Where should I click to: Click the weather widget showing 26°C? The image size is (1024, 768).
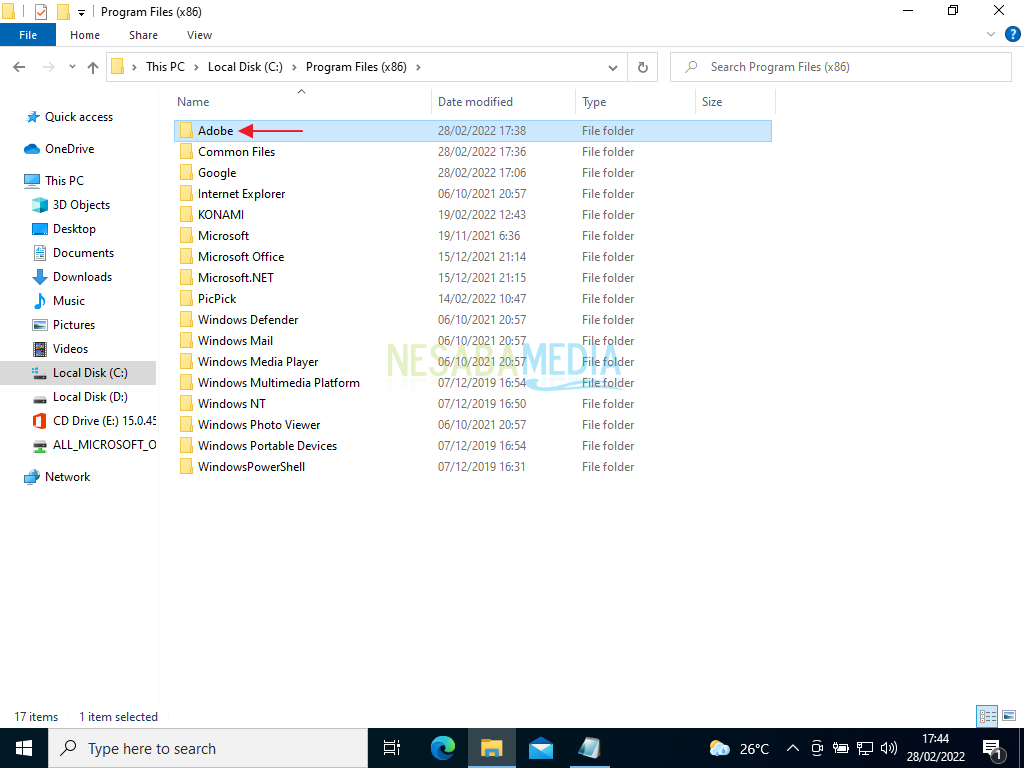click(737, 747)
